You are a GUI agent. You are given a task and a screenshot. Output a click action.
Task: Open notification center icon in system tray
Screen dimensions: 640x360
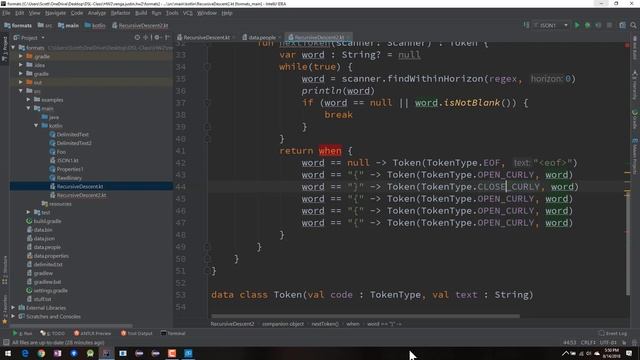click(629, 353)
